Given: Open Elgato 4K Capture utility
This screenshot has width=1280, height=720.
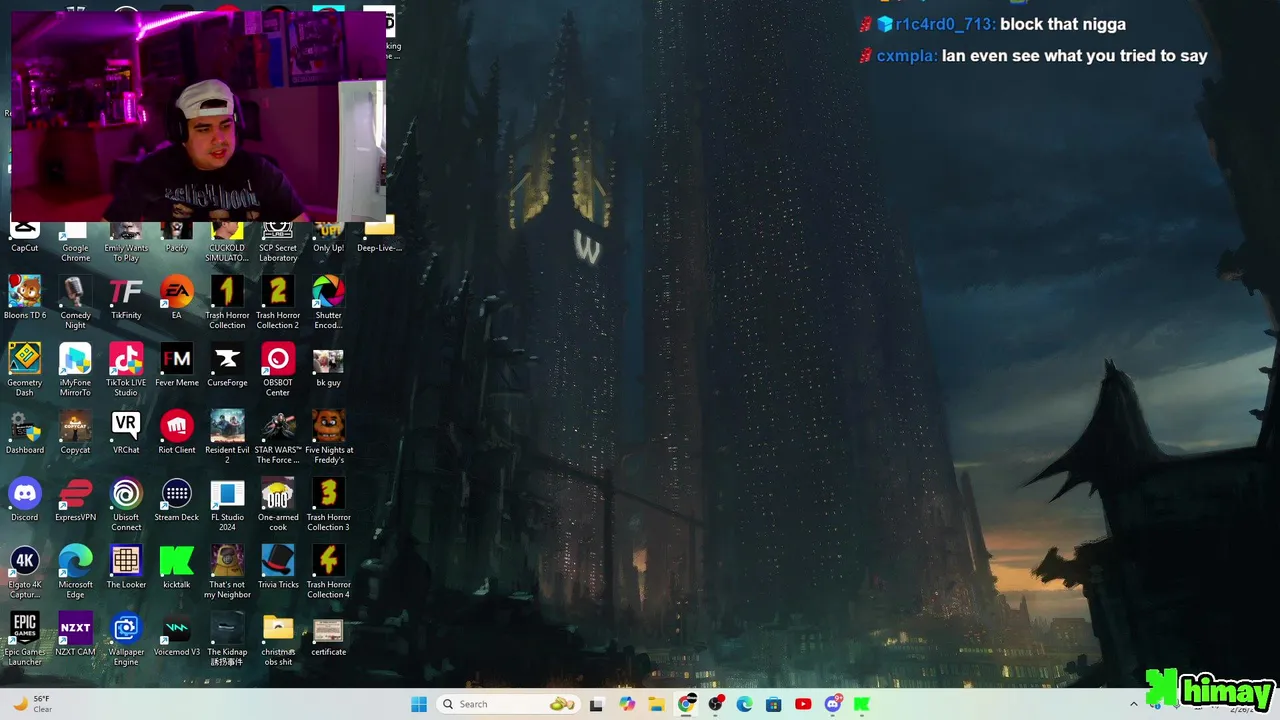Looking at the screenshot, I should click(25, 571).
